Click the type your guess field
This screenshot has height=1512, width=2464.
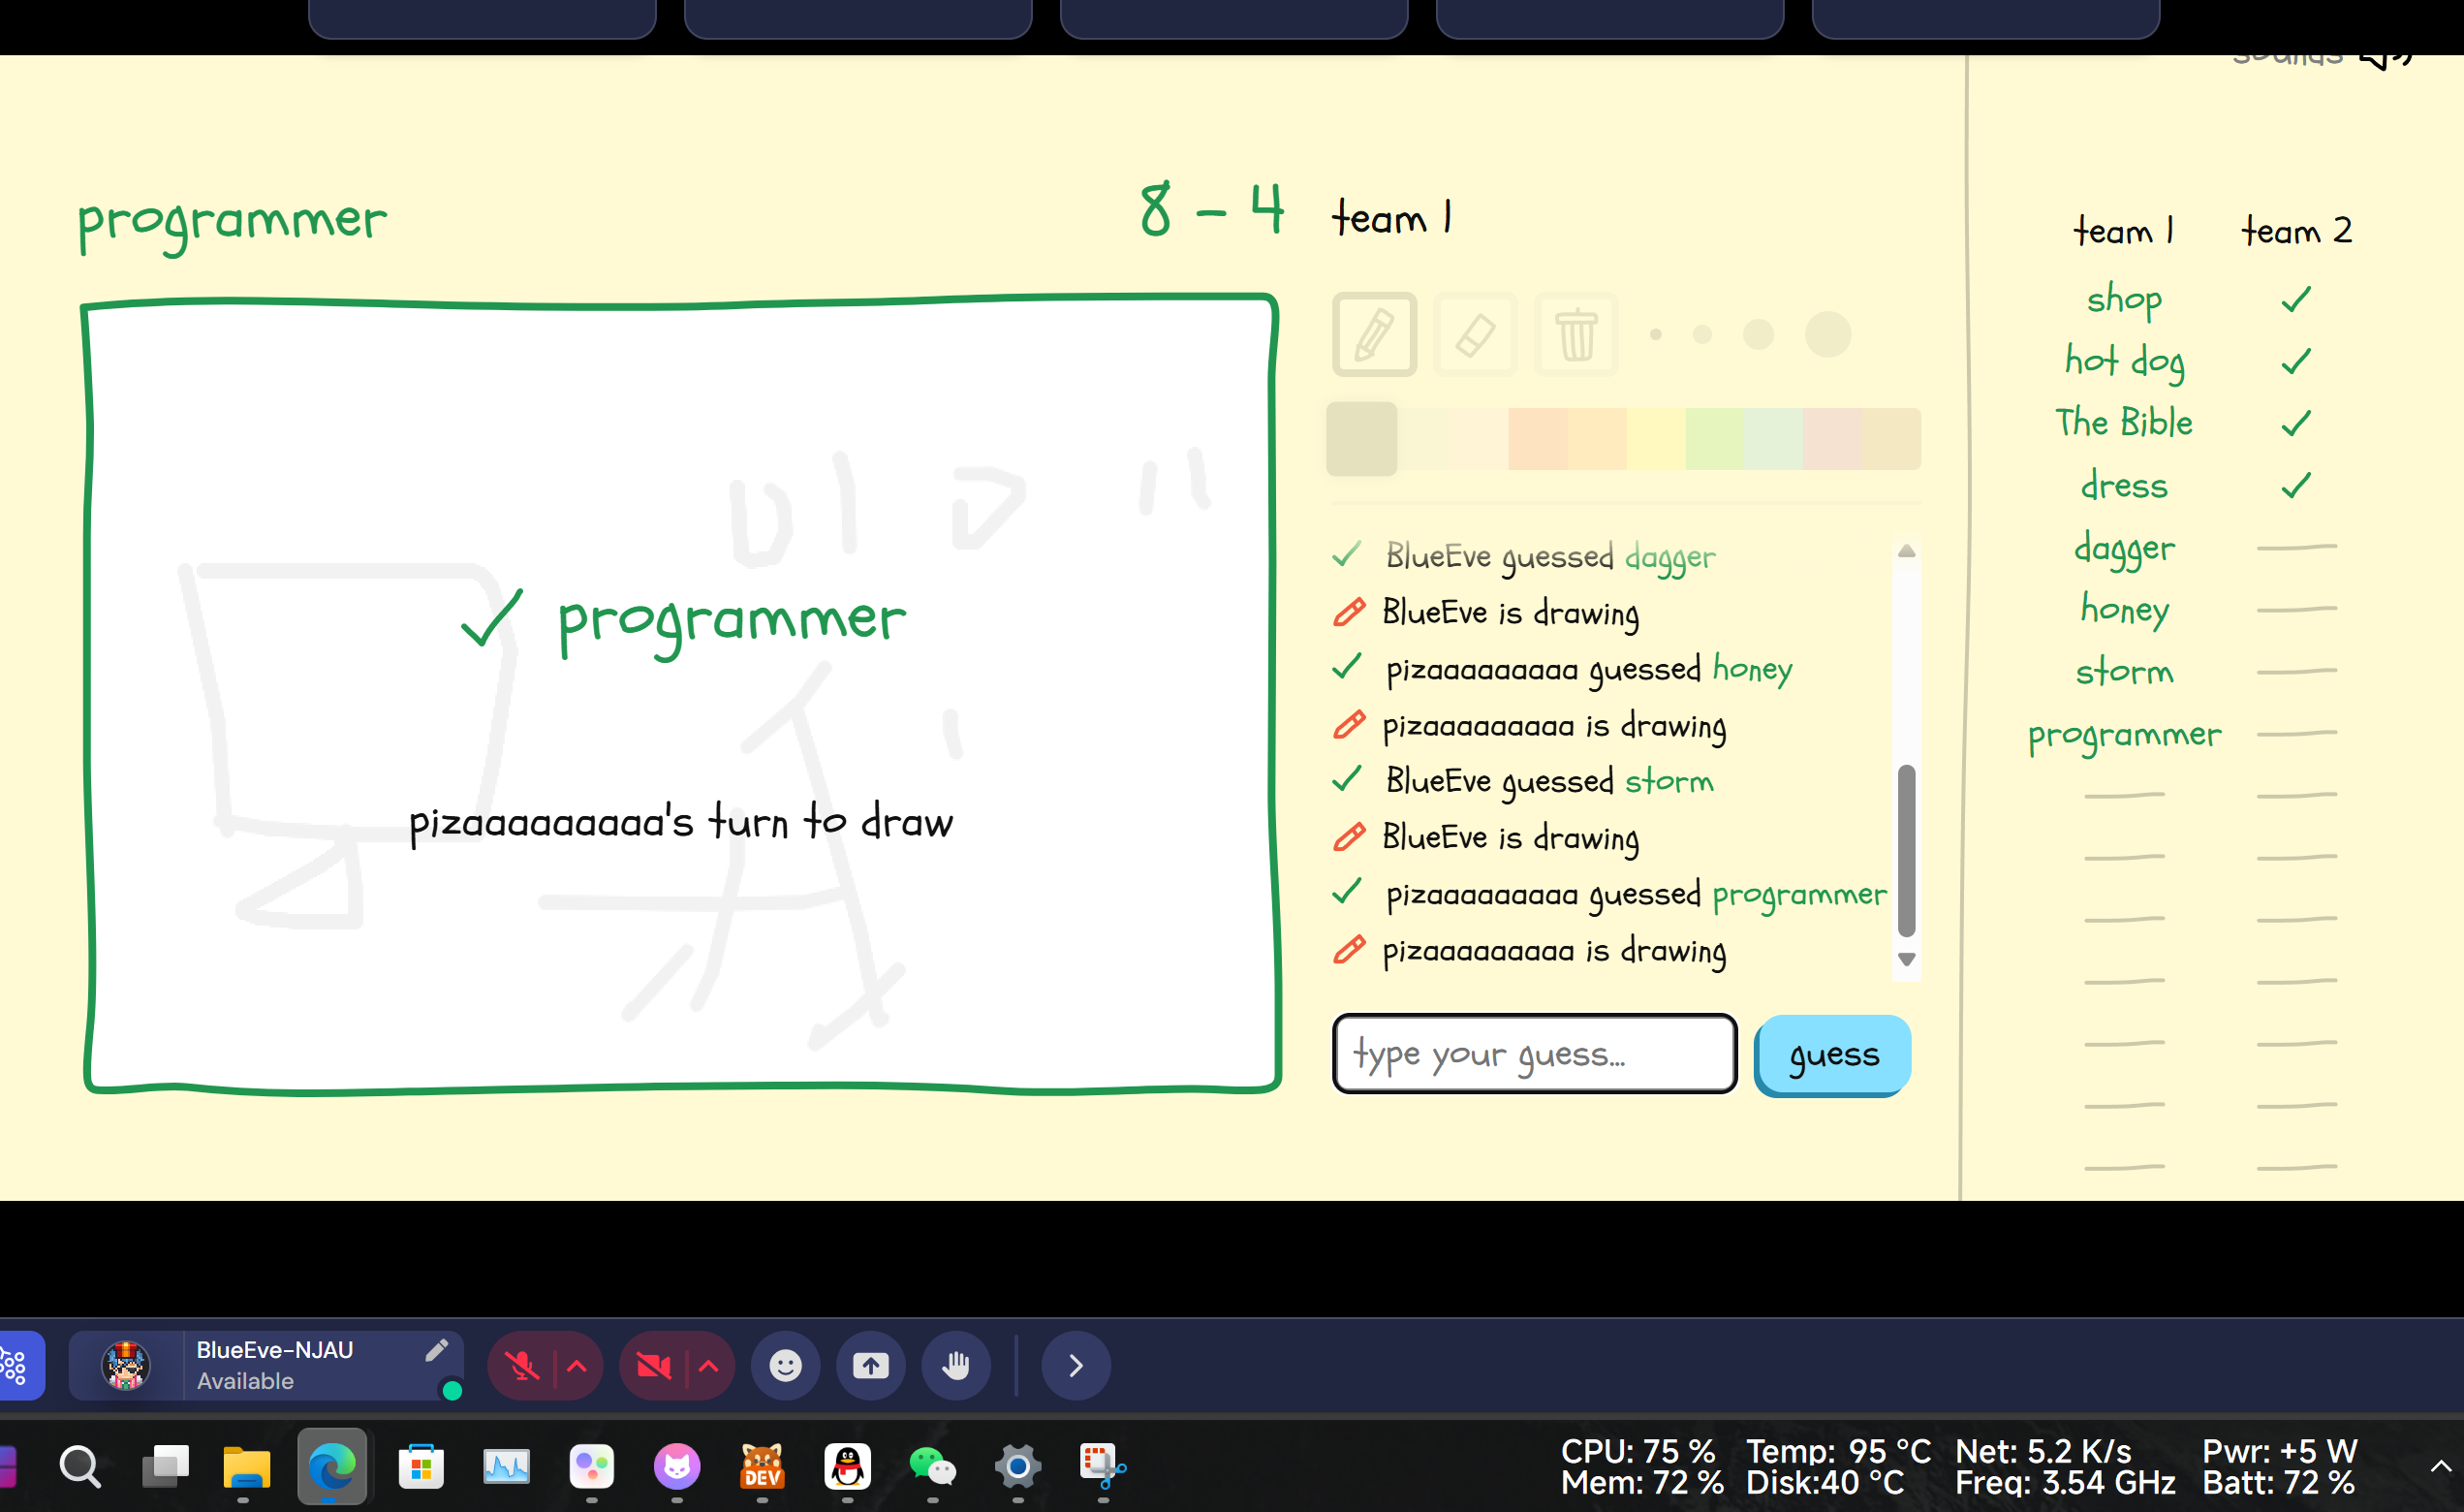tap(1533, 1054)
